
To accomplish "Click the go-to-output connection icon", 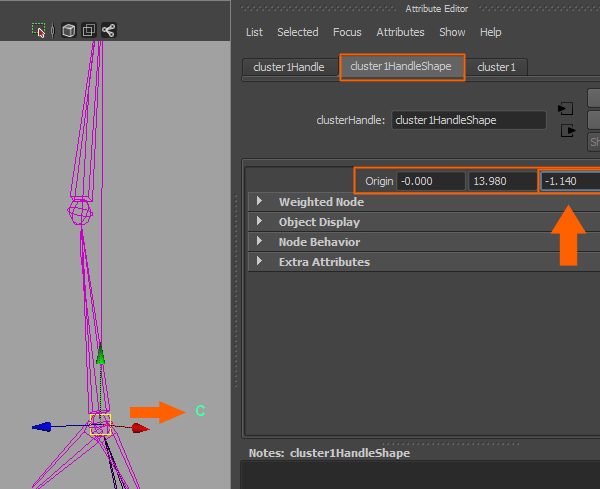I will click(568, 131).
